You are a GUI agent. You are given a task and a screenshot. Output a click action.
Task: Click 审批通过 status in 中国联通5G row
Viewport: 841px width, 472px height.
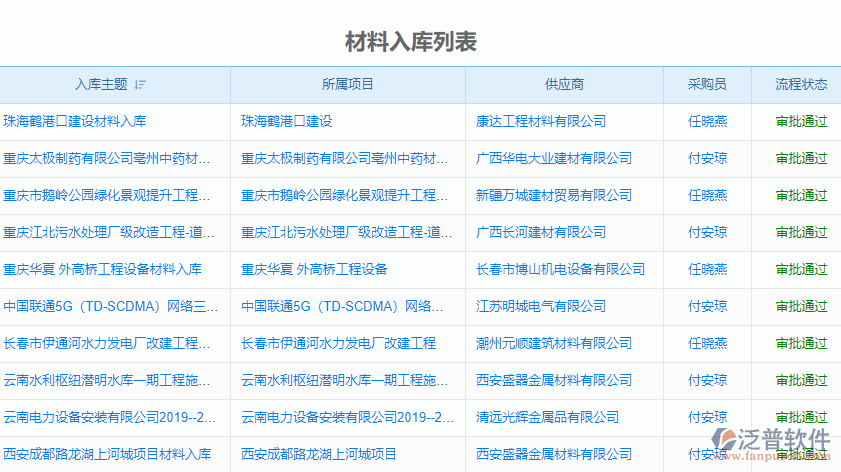point(802,307)
